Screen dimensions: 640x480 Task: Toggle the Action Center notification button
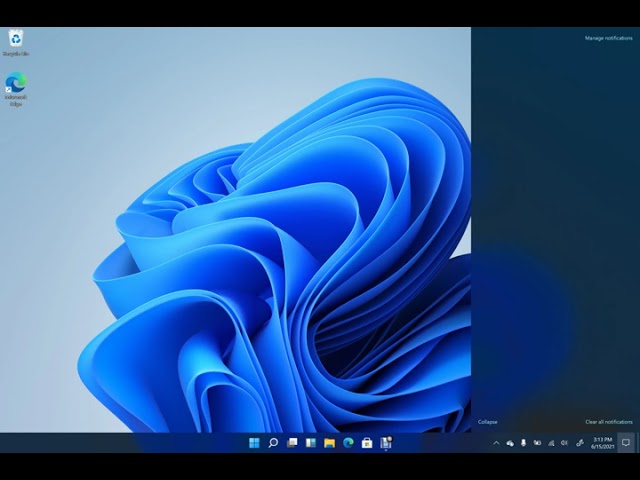[x=626, y=443]
